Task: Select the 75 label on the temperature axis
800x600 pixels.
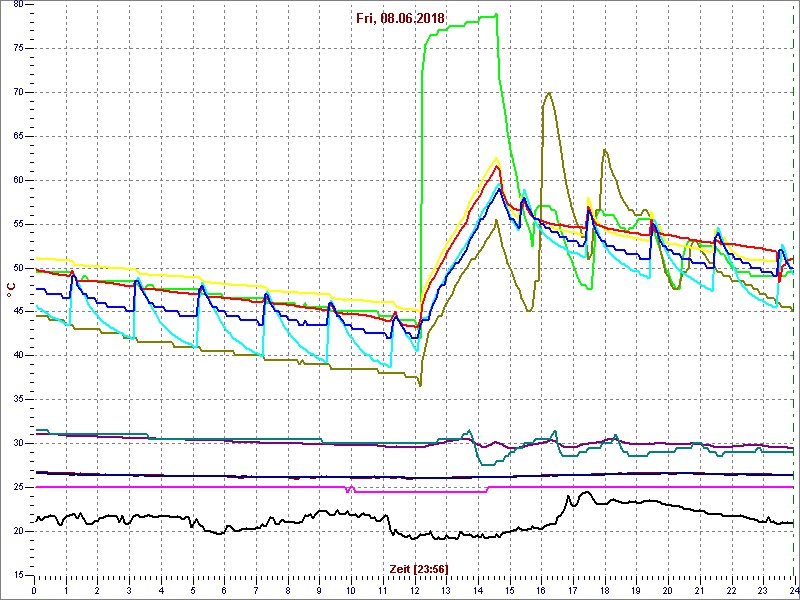Action: click(x=17, y=48)
